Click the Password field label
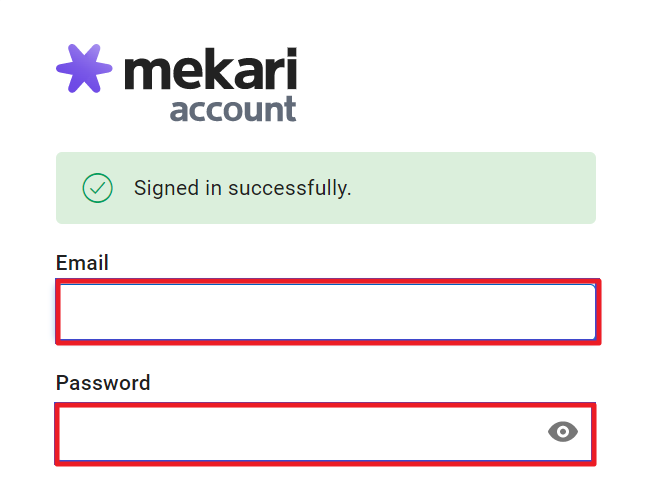649x487 pixels. [103, 383]
